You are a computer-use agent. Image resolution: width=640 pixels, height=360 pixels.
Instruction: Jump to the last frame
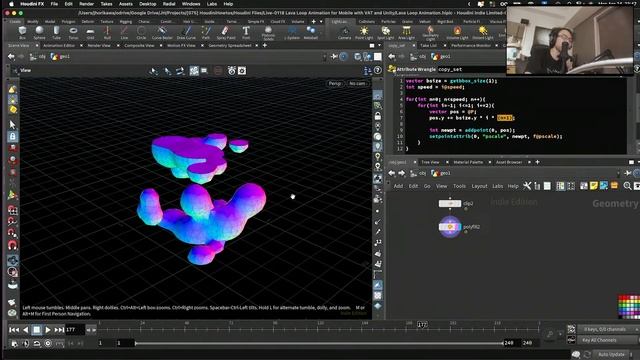(x=59, y=330)
